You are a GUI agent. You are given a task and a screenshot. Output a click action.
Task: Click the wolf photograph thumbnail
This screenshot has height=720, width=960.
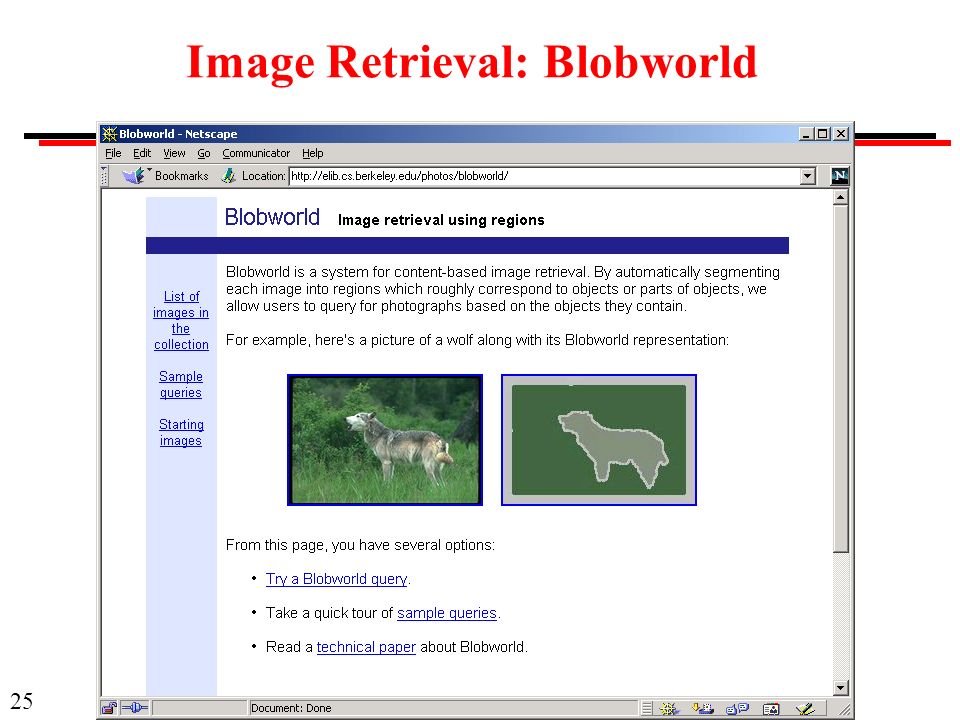tap(385, 440)
